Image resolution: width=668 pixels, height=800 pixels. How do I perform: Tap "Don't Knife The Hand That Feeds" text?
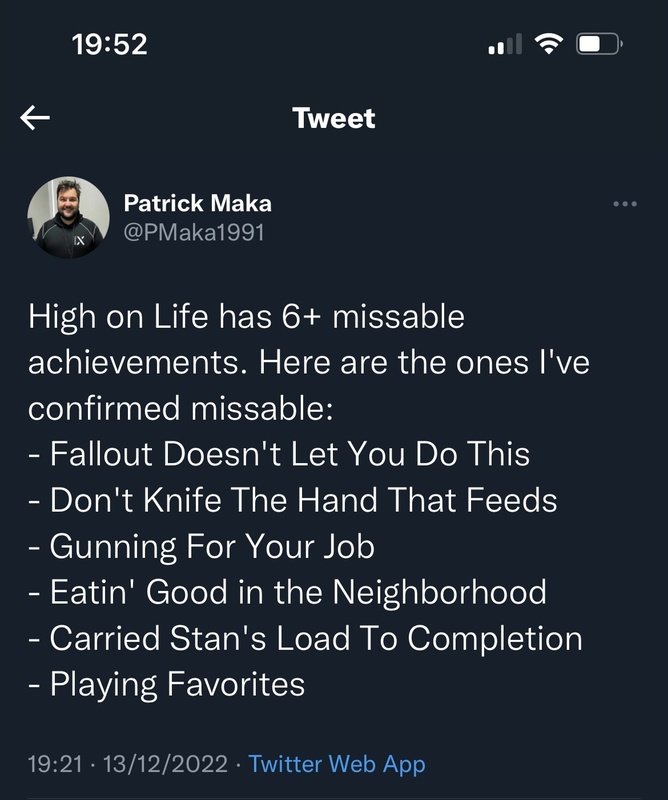pyautogui.click(x=292, y=500)
